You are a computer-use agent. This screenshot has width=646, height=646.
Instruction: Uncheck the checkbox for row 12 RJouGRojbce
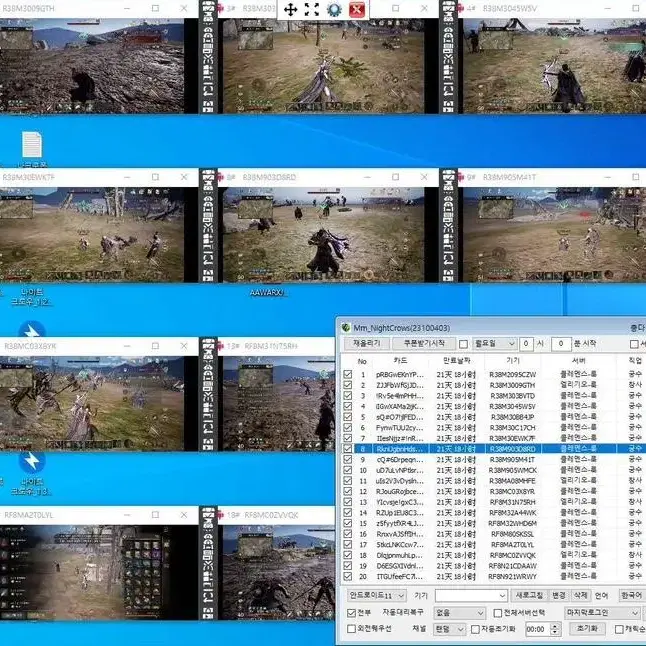(348, 491)
